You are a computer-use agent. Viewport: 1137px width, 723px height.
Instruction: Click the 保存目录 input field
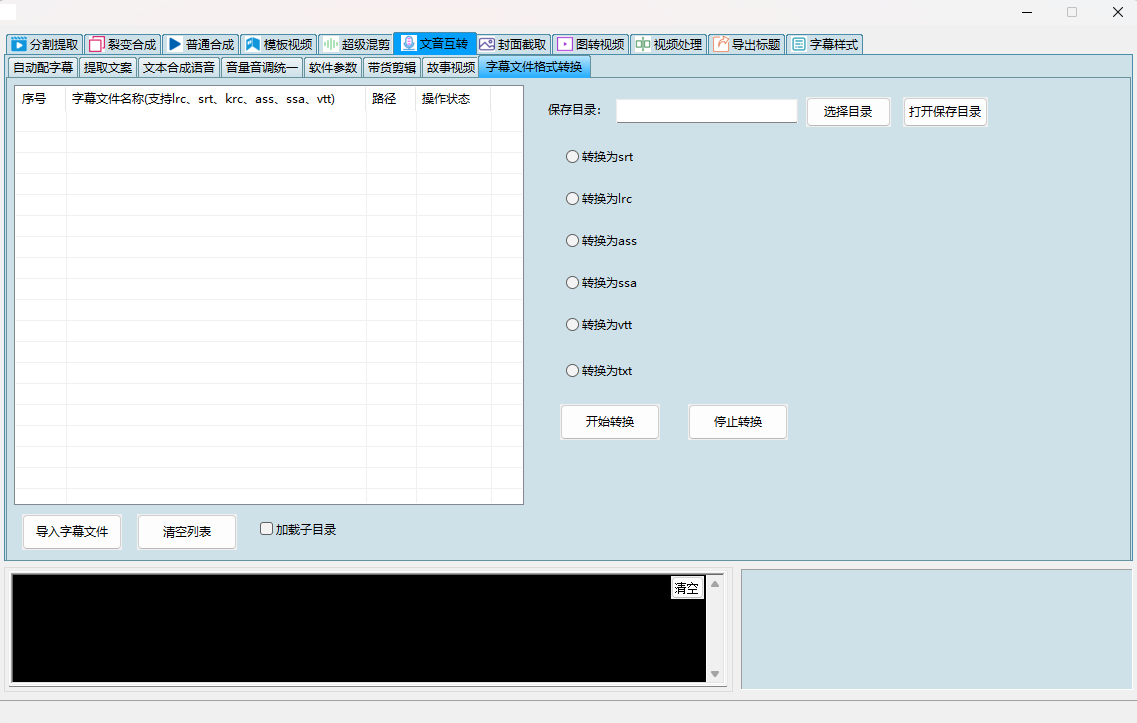click(706, 111)
